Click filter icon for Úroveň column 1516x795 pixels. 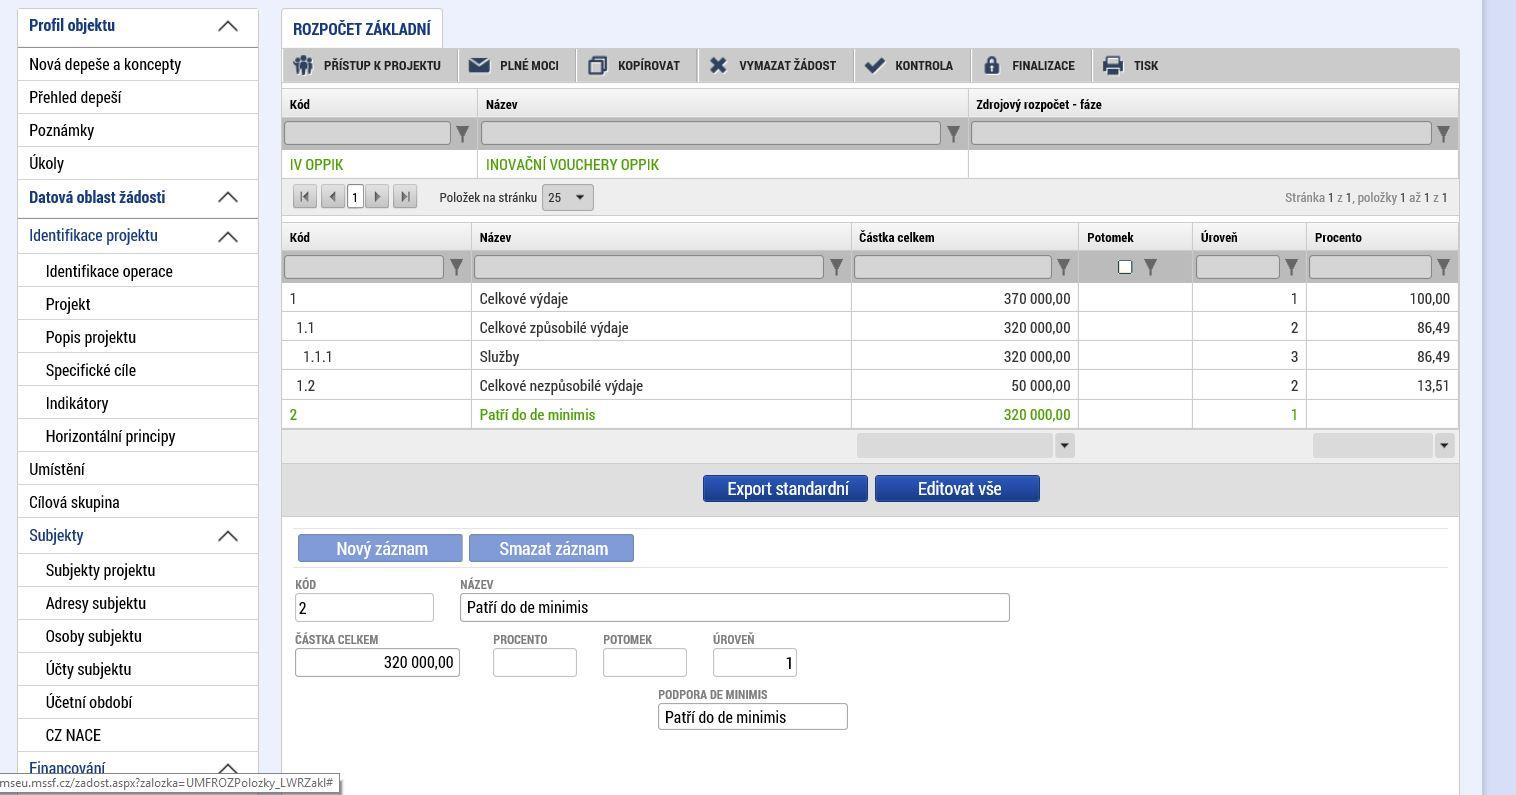coord(1291,267)
